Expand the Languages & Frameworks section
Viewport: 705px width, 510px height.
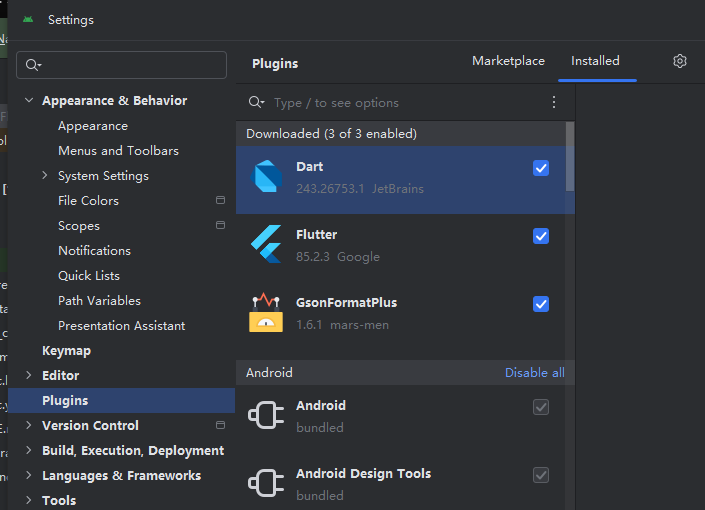[29, 475]
